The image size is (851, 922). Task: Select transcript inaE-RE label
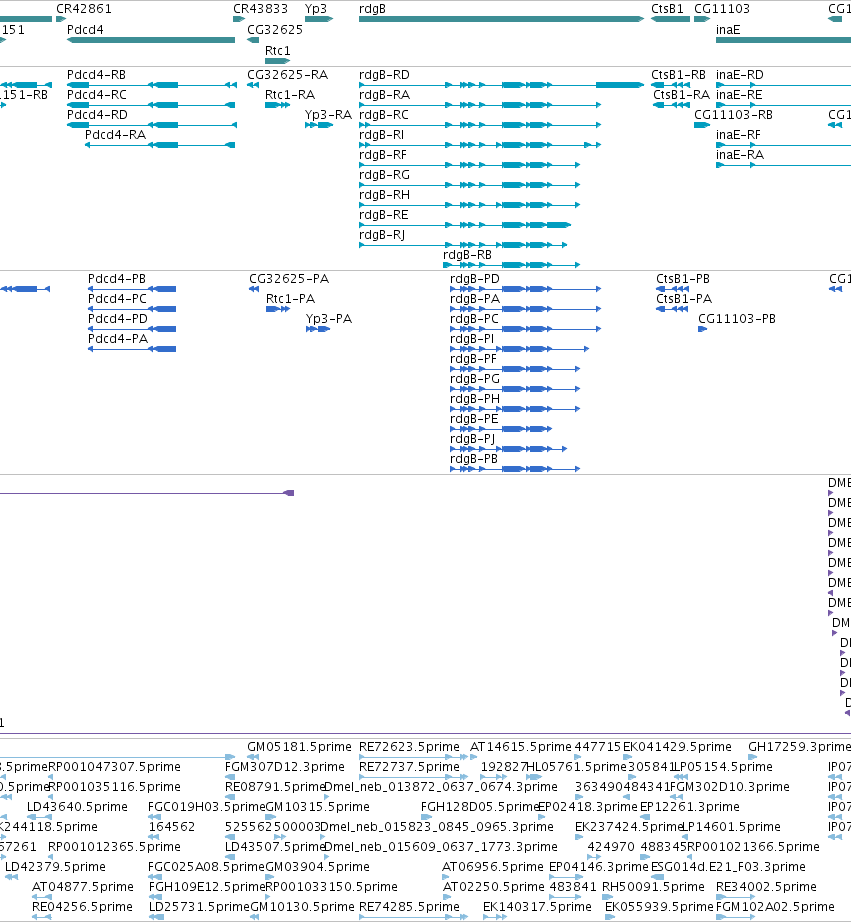coord(739,95)
